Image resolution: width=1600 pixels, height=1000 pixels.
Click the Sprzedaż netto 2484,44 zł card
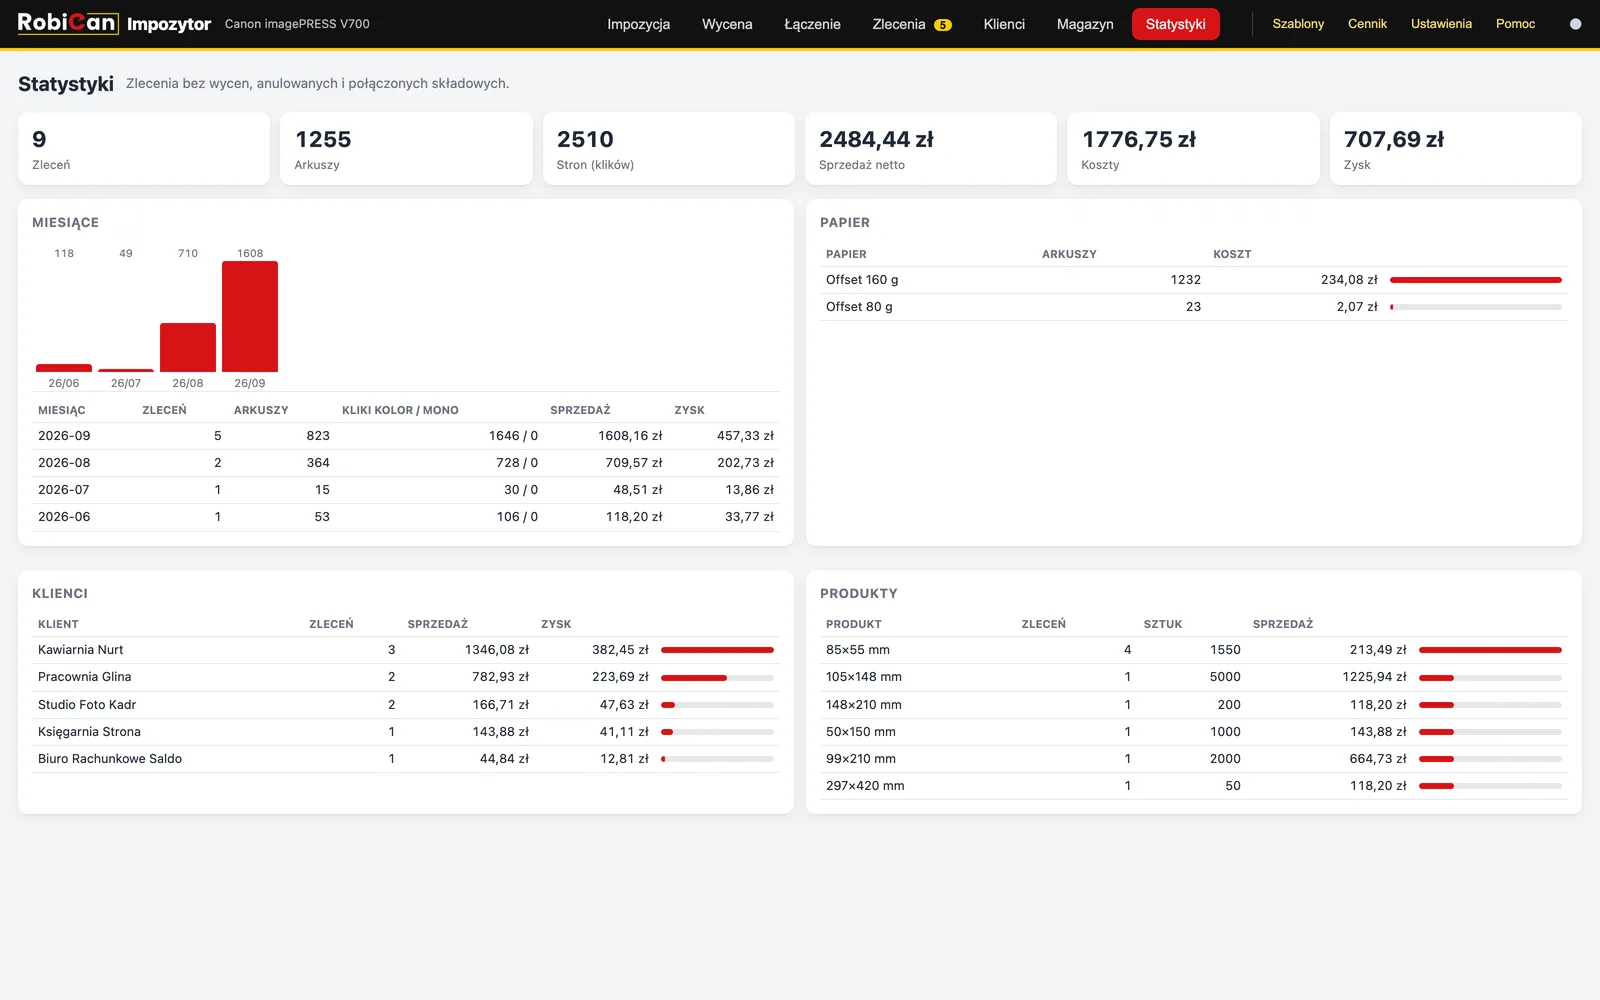pos(931,148)
